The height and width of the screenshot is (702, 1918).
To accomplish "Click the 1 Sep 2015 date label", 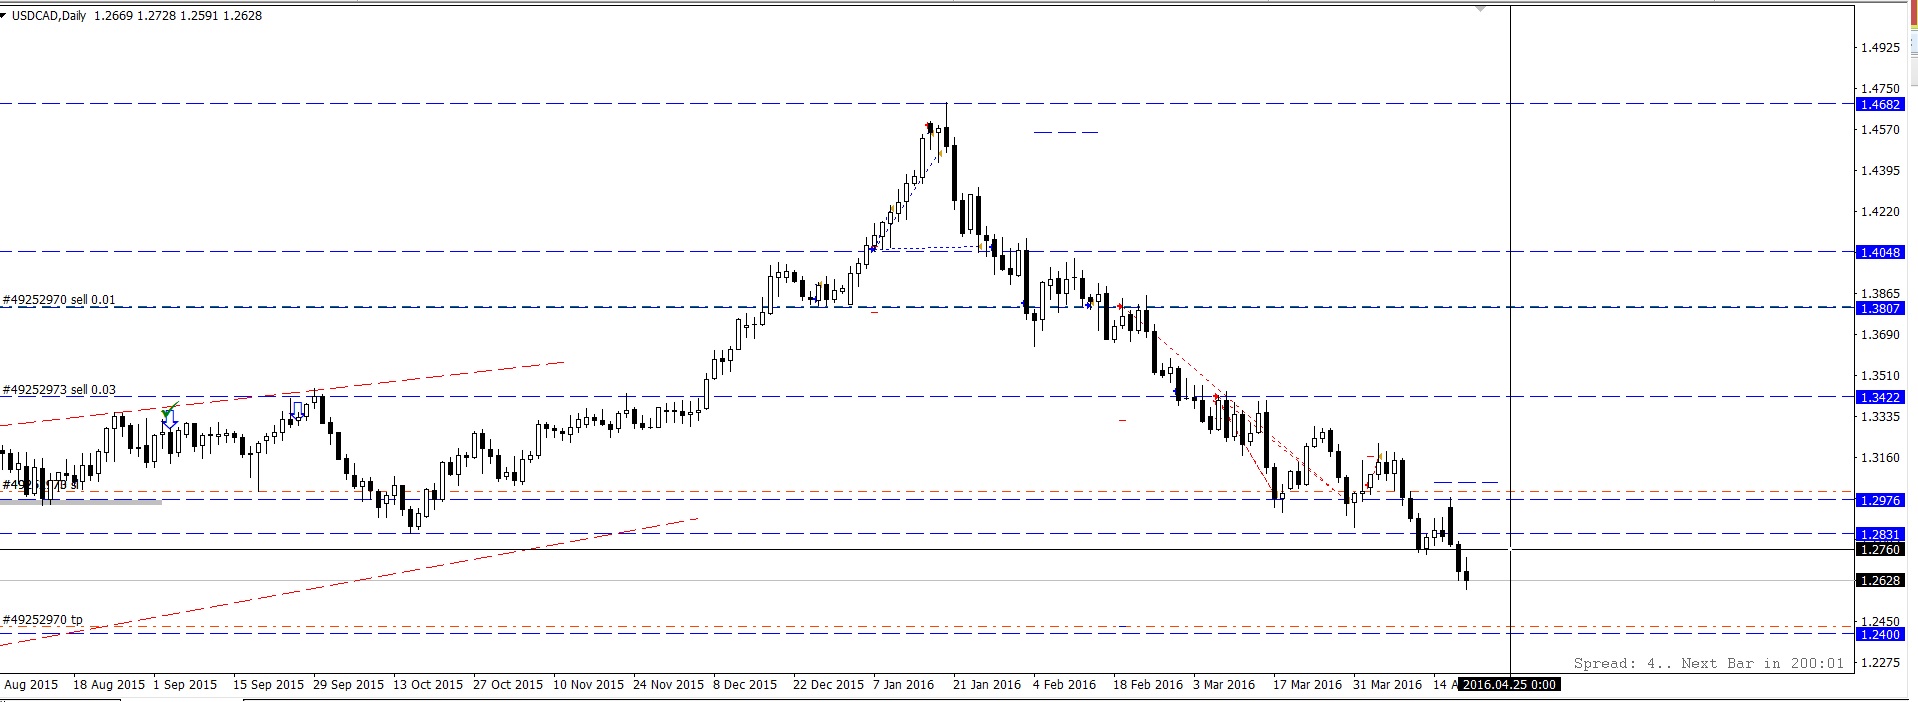I will point(185,685).
